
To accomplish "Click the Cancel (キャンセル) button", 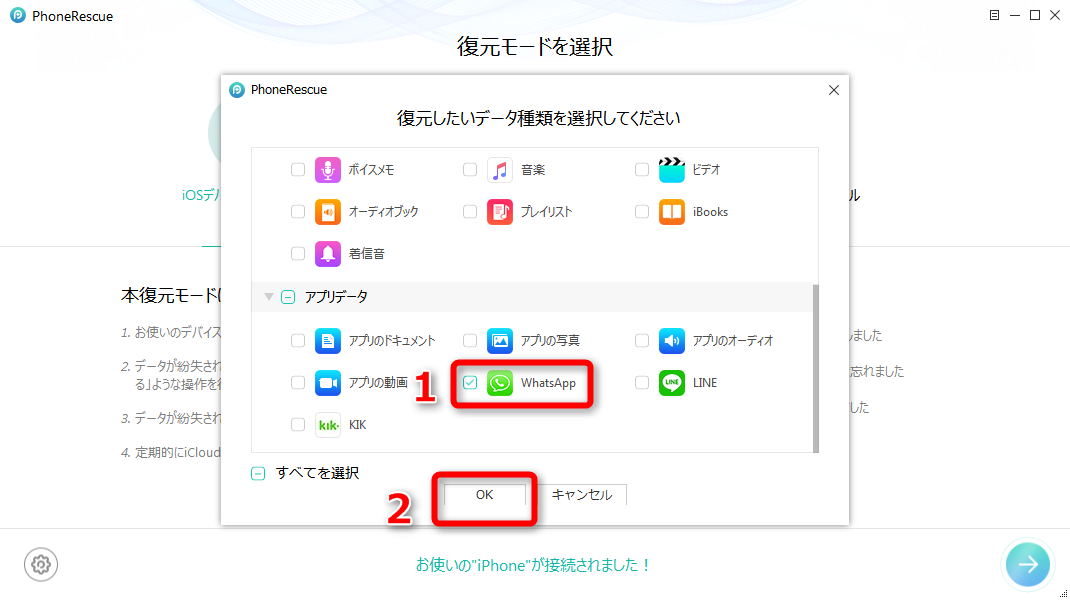I will tap(582, 495).
